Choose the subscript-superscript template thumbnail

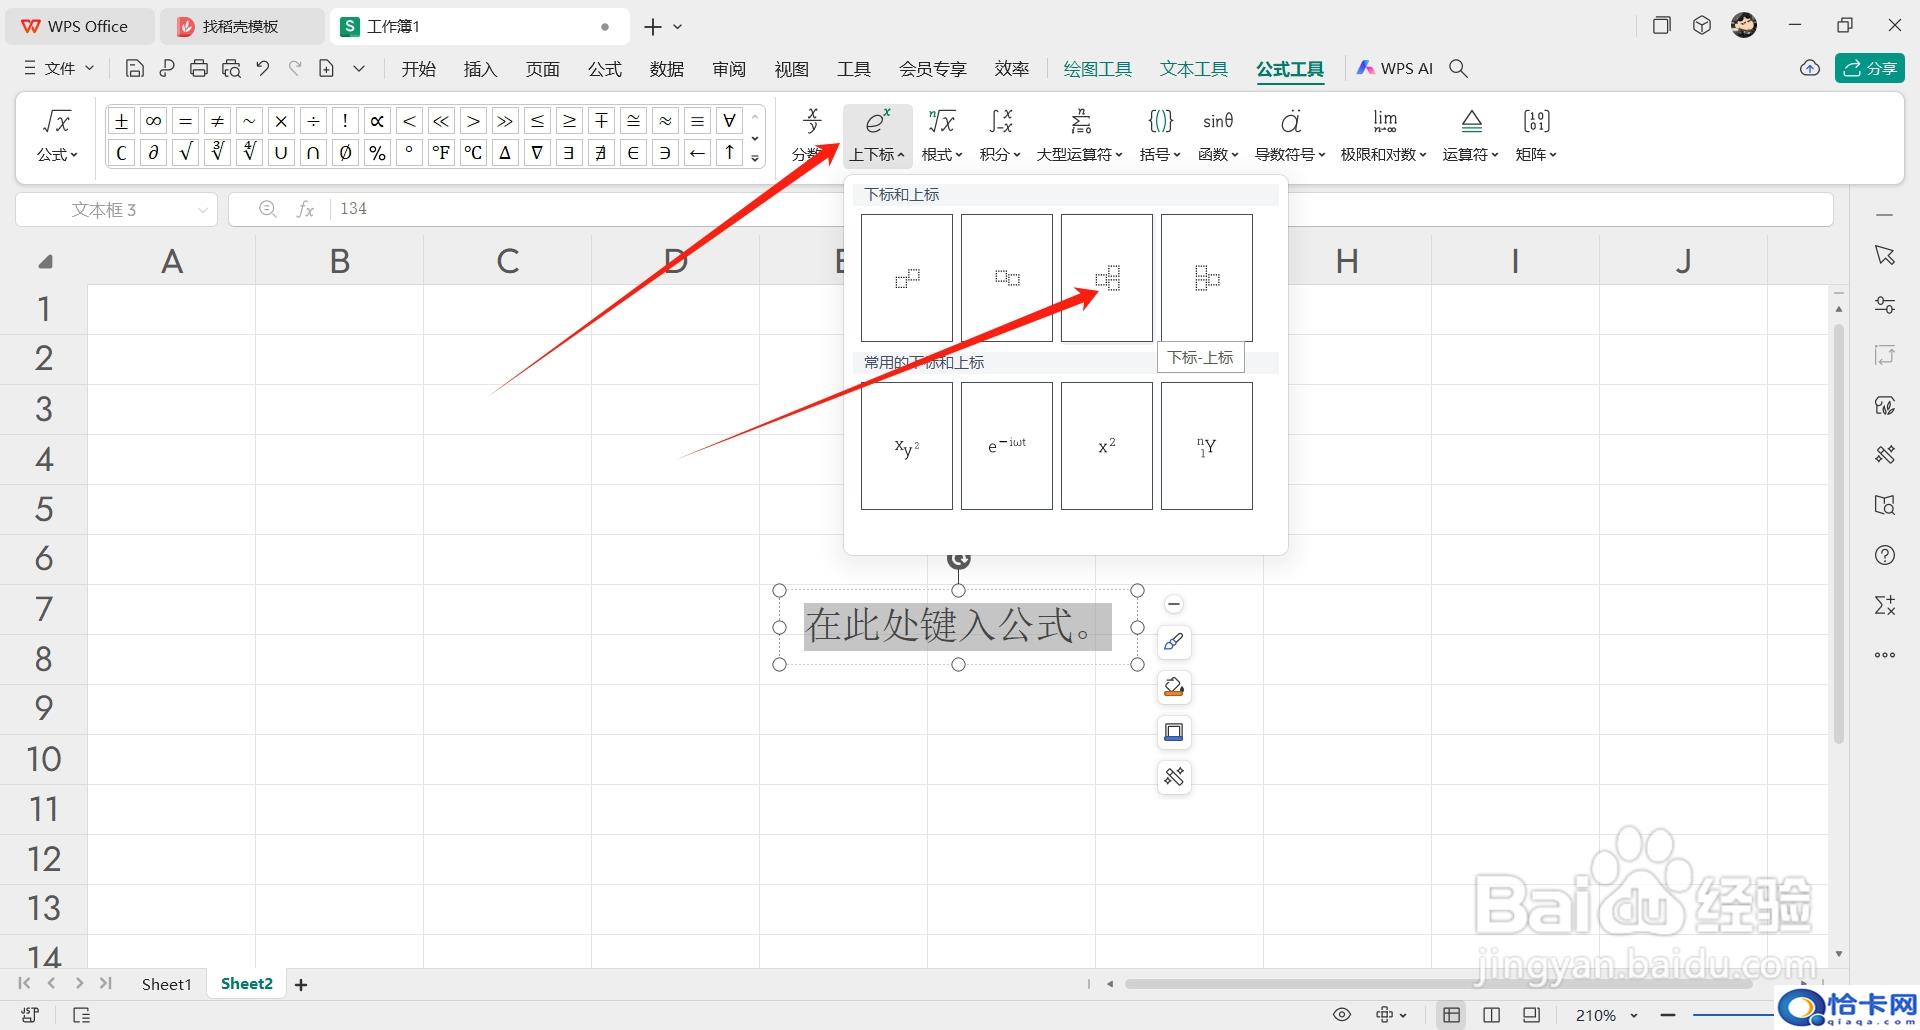tap(1107, 278)
